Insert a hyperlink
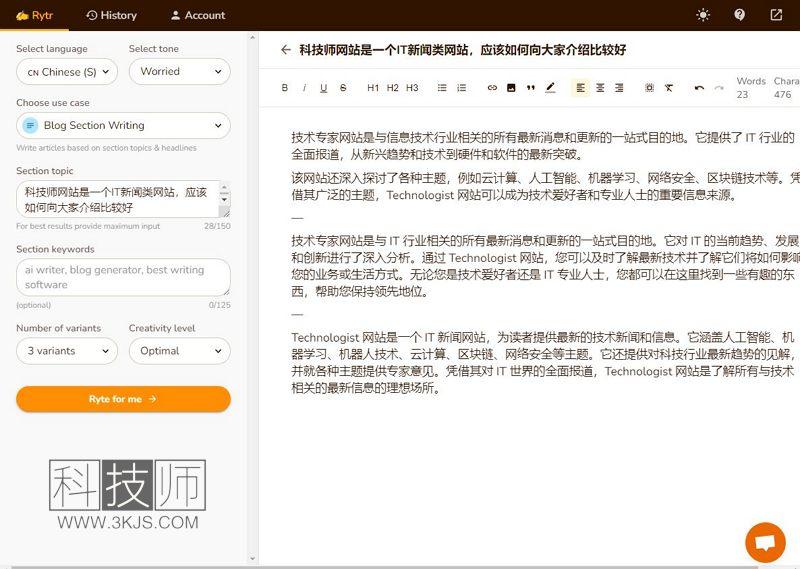The width and height of the screenshot is (800, 569). pyautogui.click(x=492, y=88)
